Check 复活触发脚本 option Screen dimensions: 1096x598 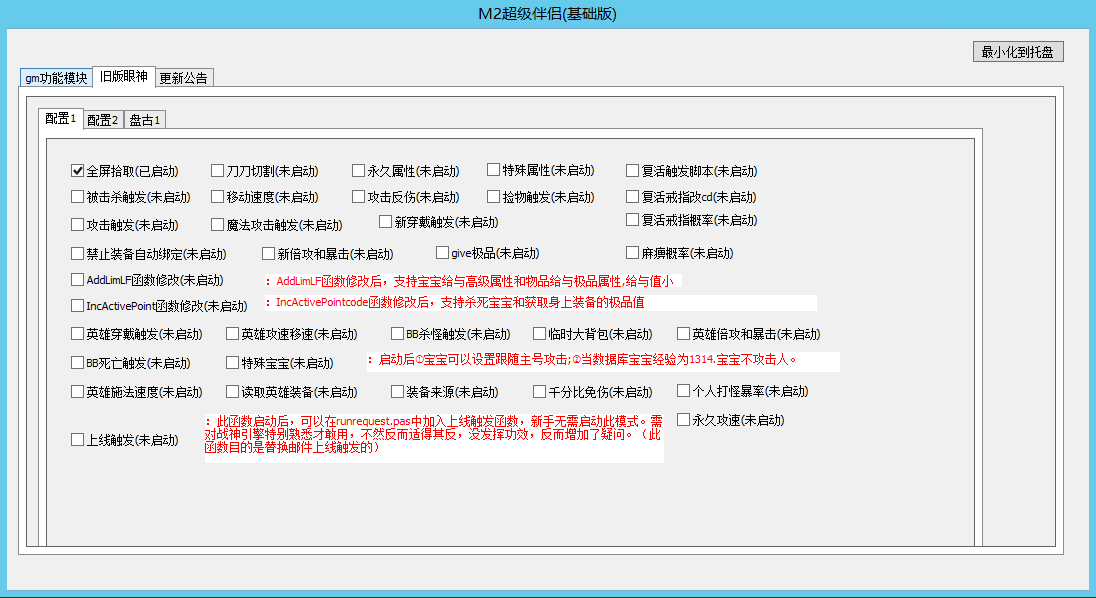click(633, 170)
